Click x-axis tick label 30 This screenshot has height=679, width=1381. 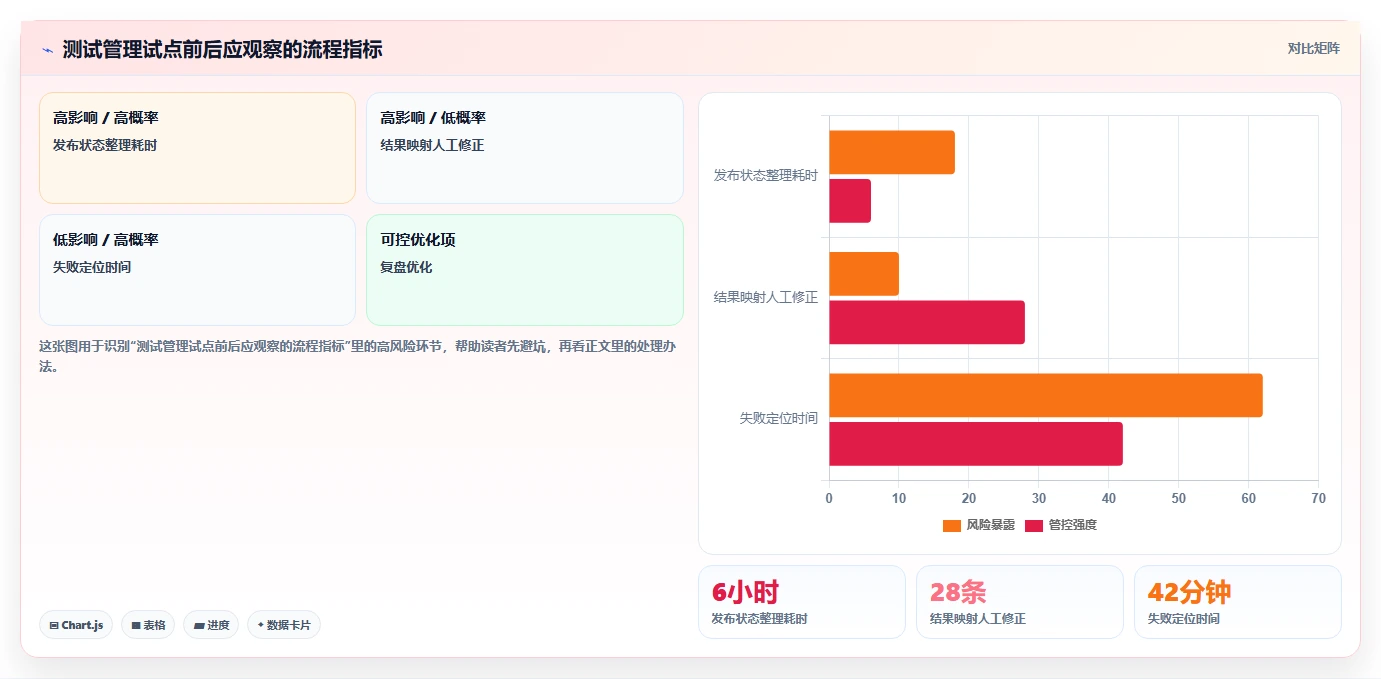point(1038,498)
